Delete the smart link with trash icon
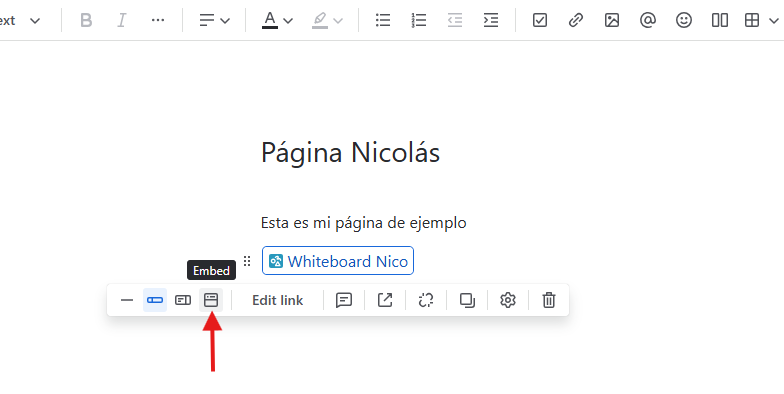The image size is (784, 394). (x=549, y=300)
